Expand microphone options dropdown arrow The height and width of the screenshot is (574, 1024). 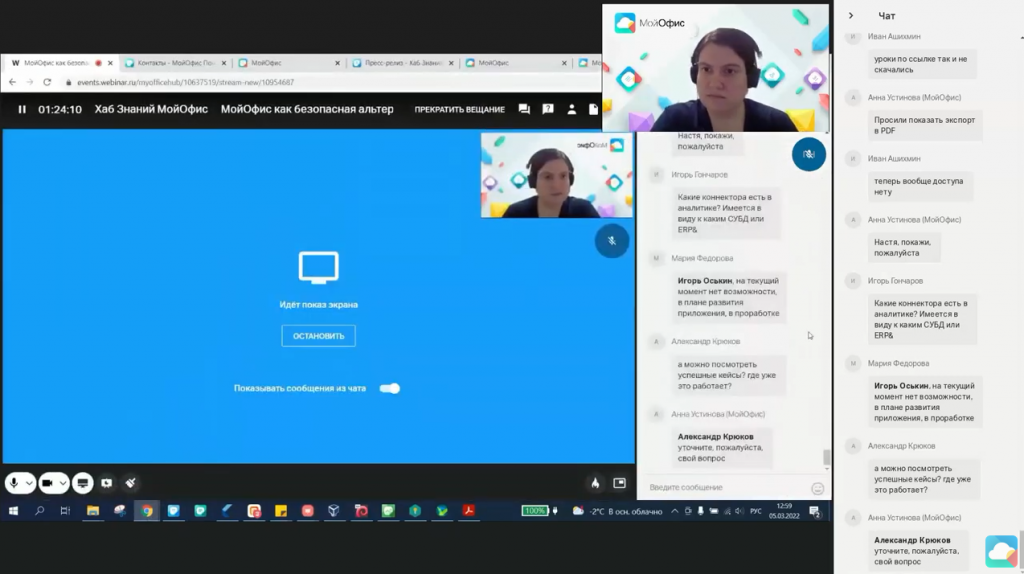29,483
